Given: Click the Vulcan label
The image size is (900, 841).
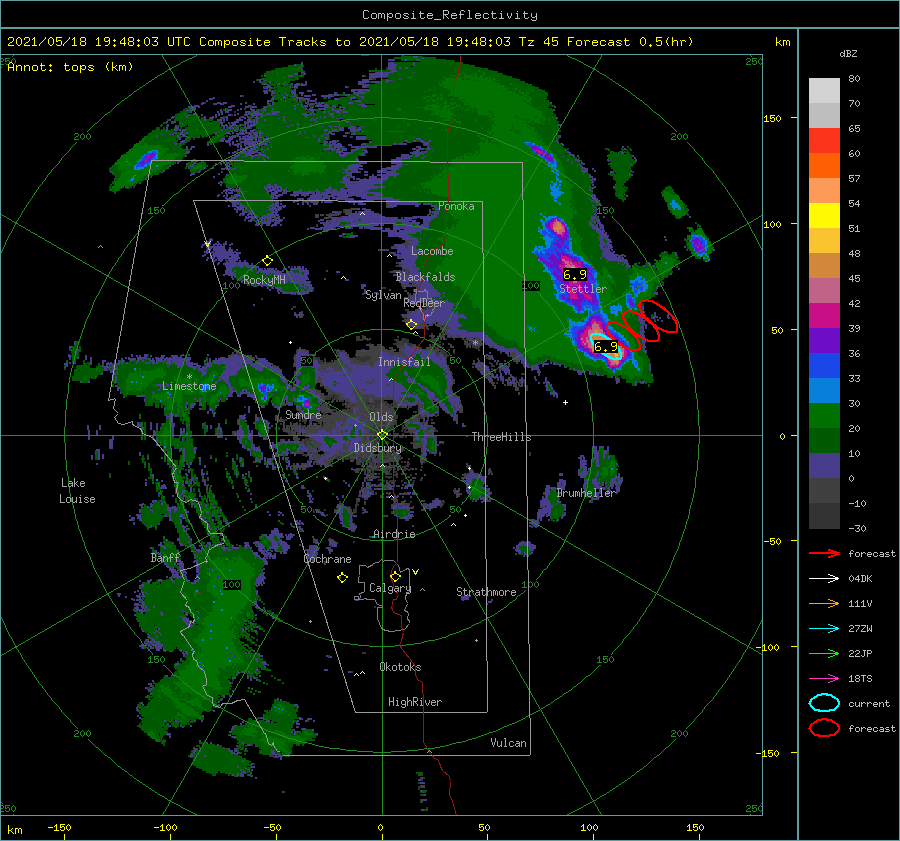Looking at the screenshot, I should pos(508,743).
